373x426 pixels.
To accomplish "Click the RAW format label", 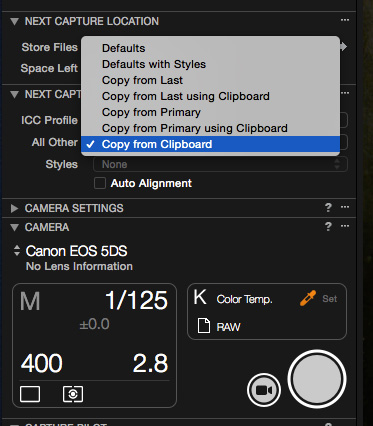I will (228, 327).
